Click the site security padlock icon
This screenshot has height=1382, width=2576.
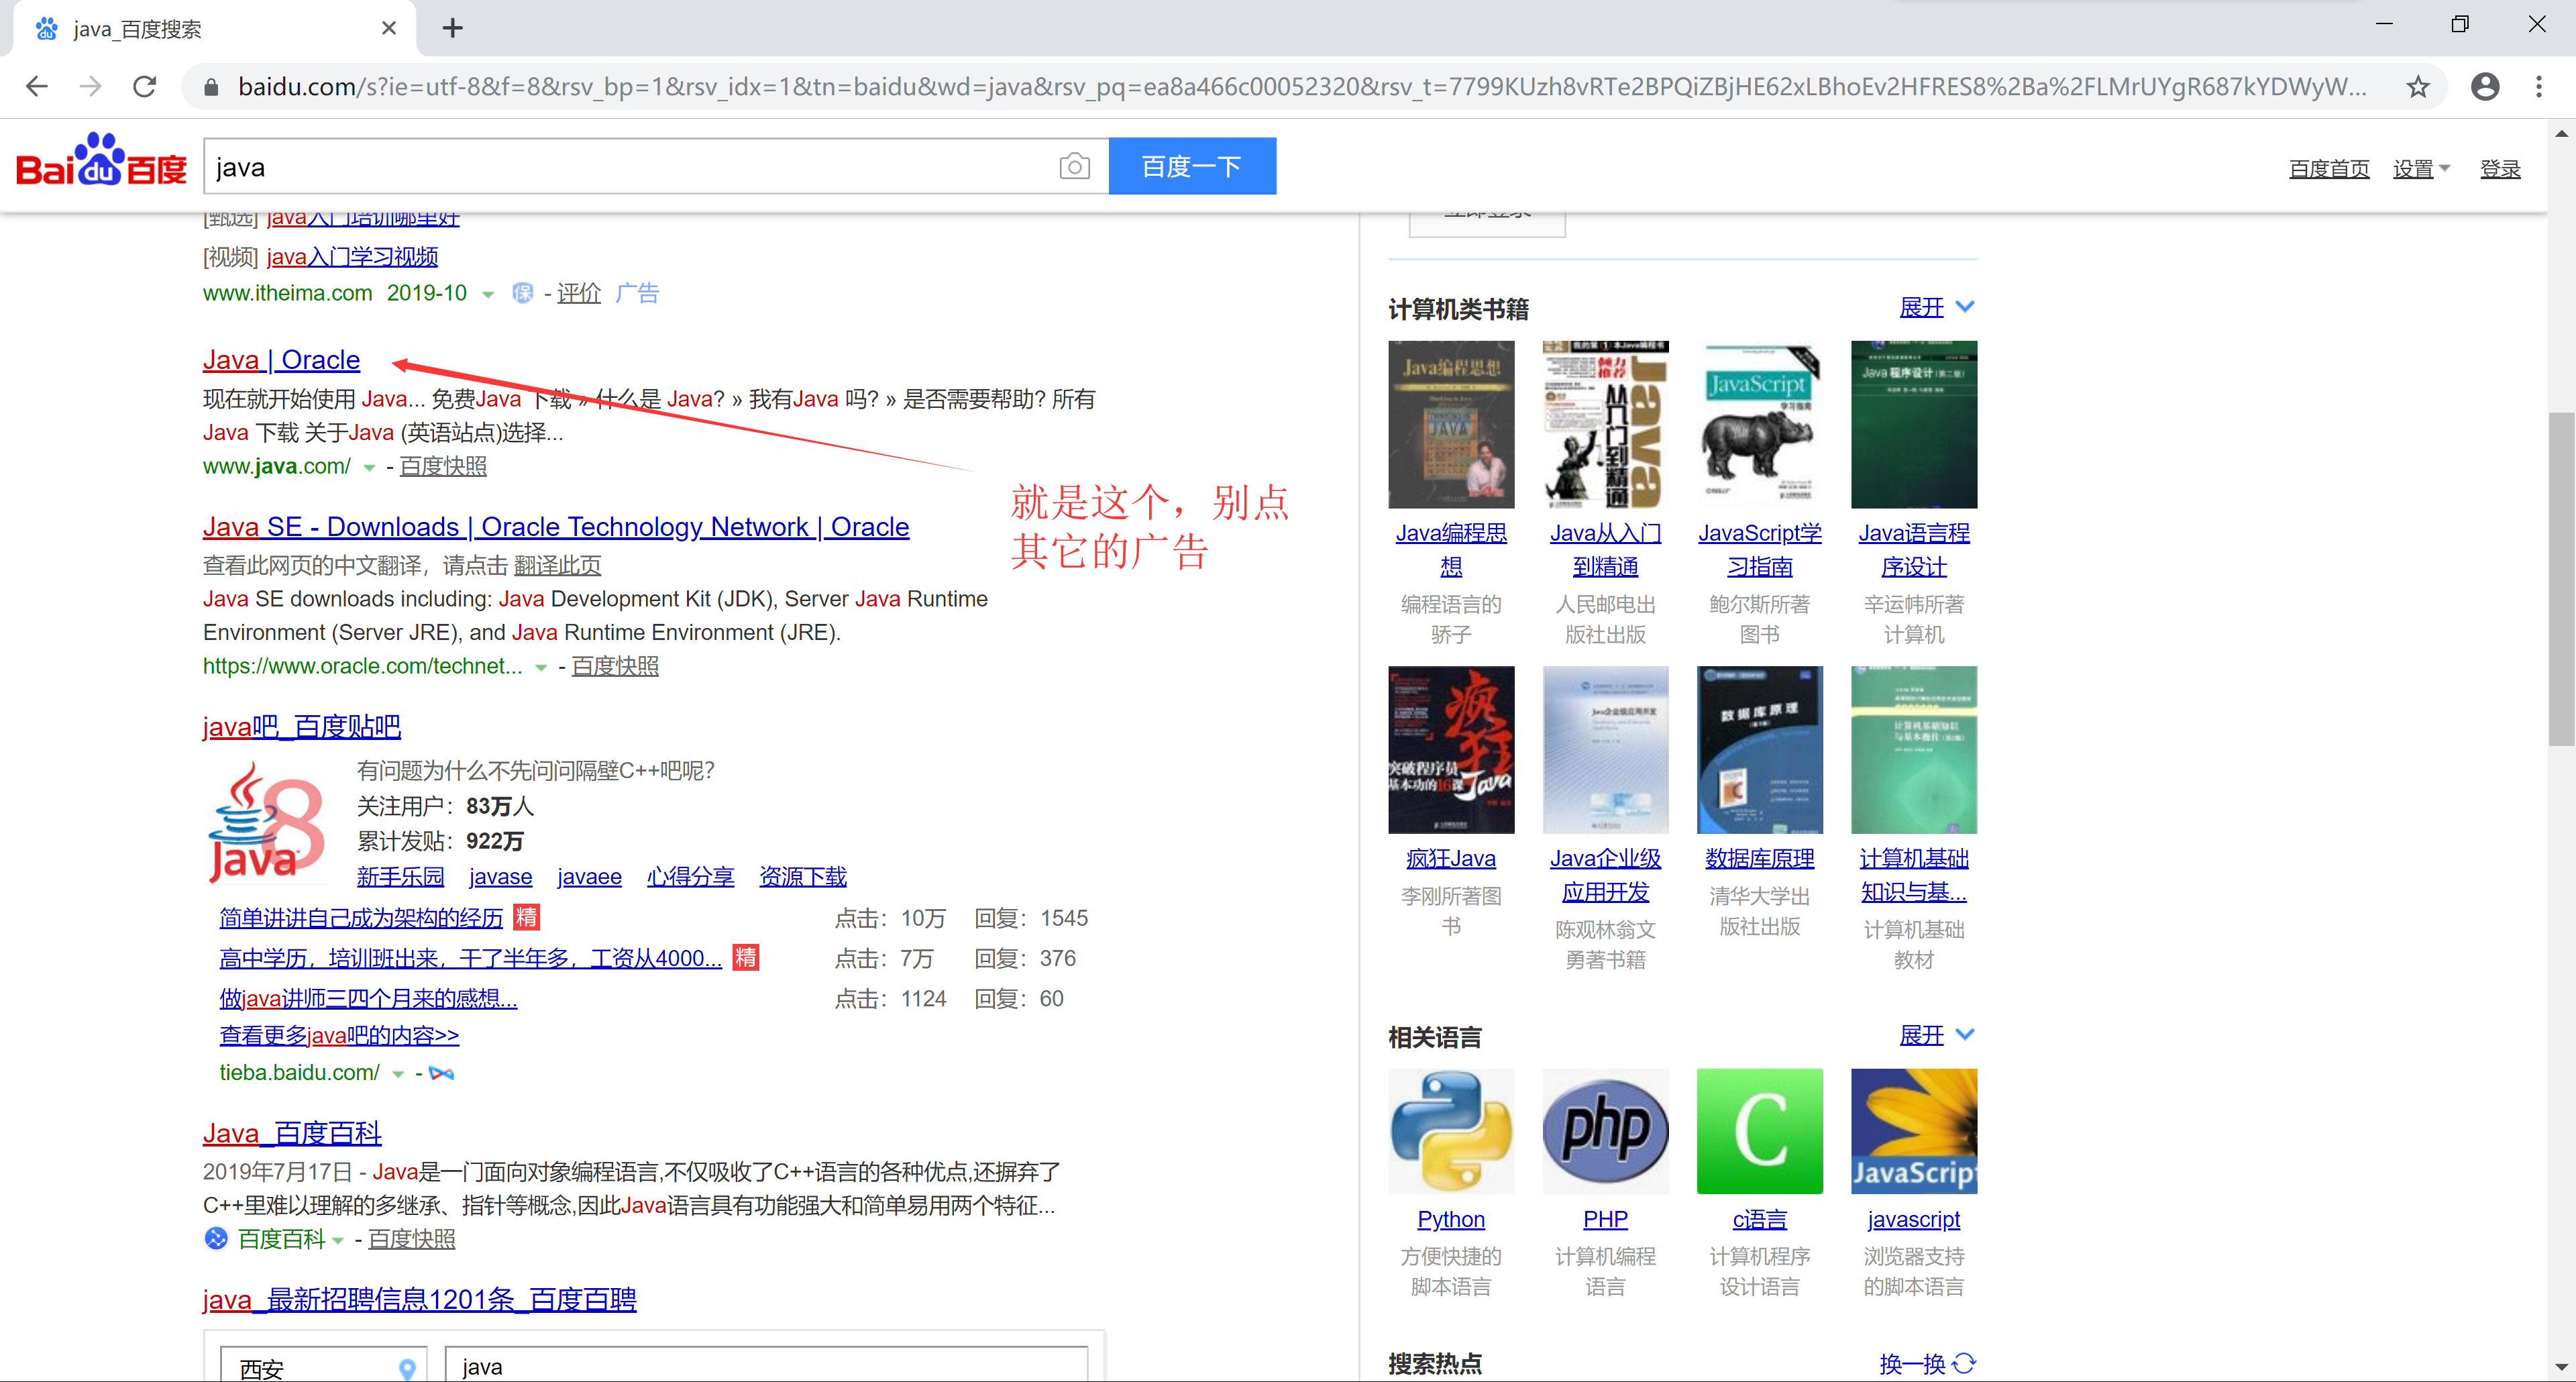click(x=211, y=86)
